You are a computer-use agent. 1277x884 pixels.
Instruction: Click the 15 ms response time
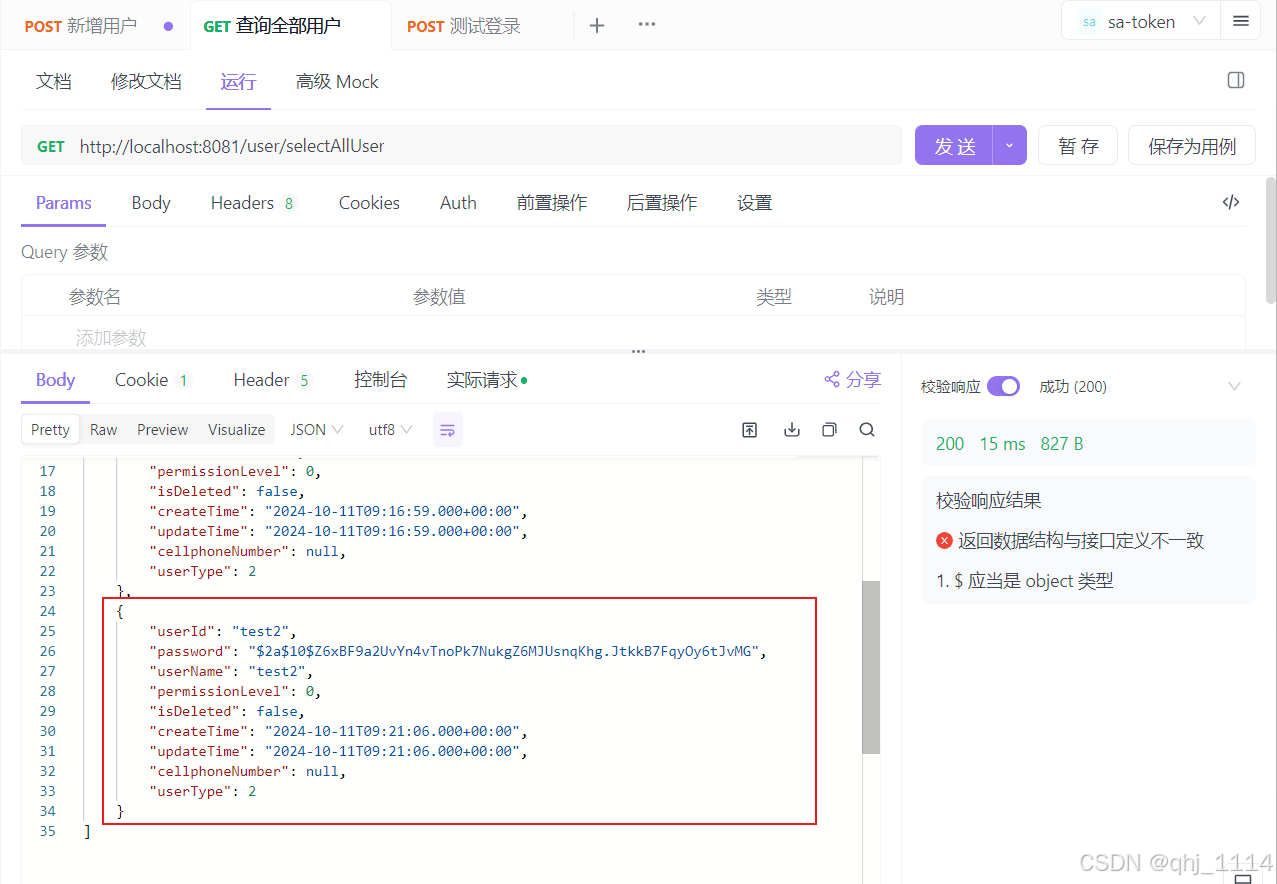click(x=1002, y=443)
